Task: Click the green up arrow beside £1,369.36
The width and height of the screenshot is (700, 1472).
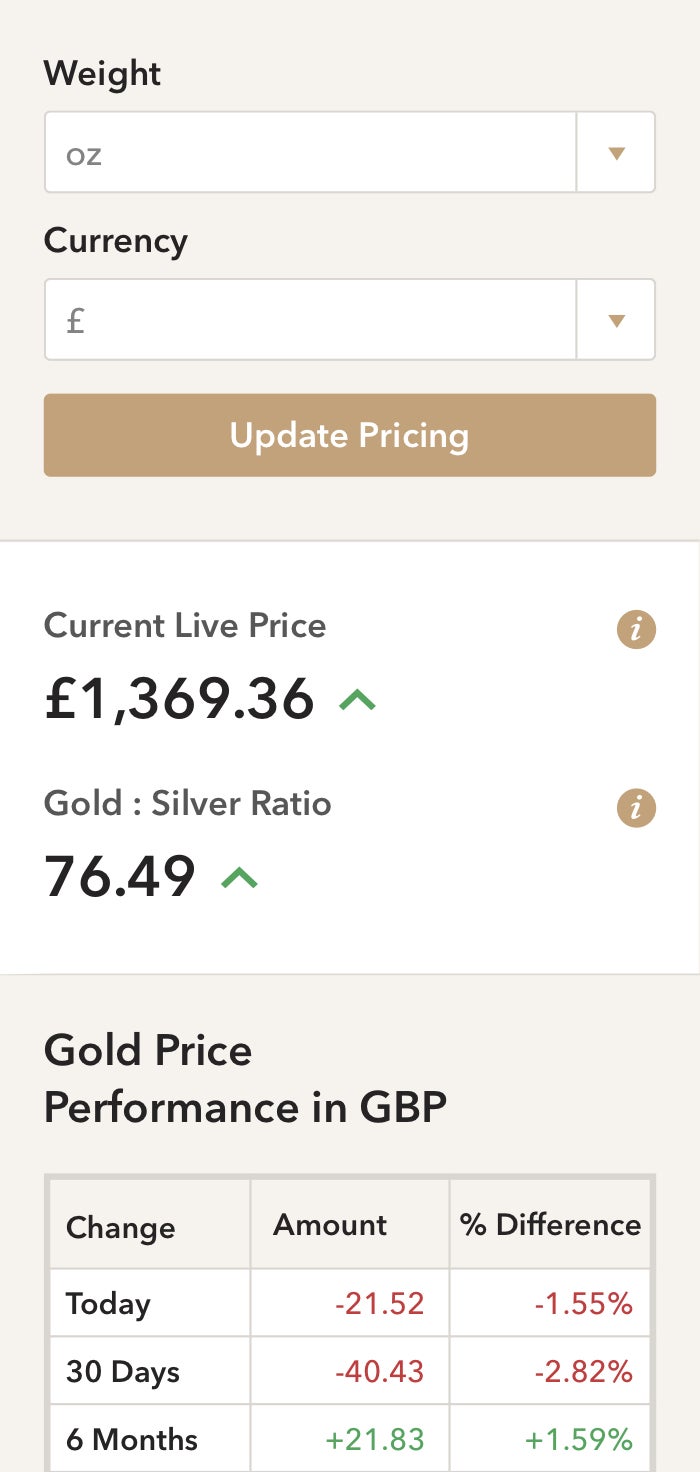Action: [x=357, y=698]
